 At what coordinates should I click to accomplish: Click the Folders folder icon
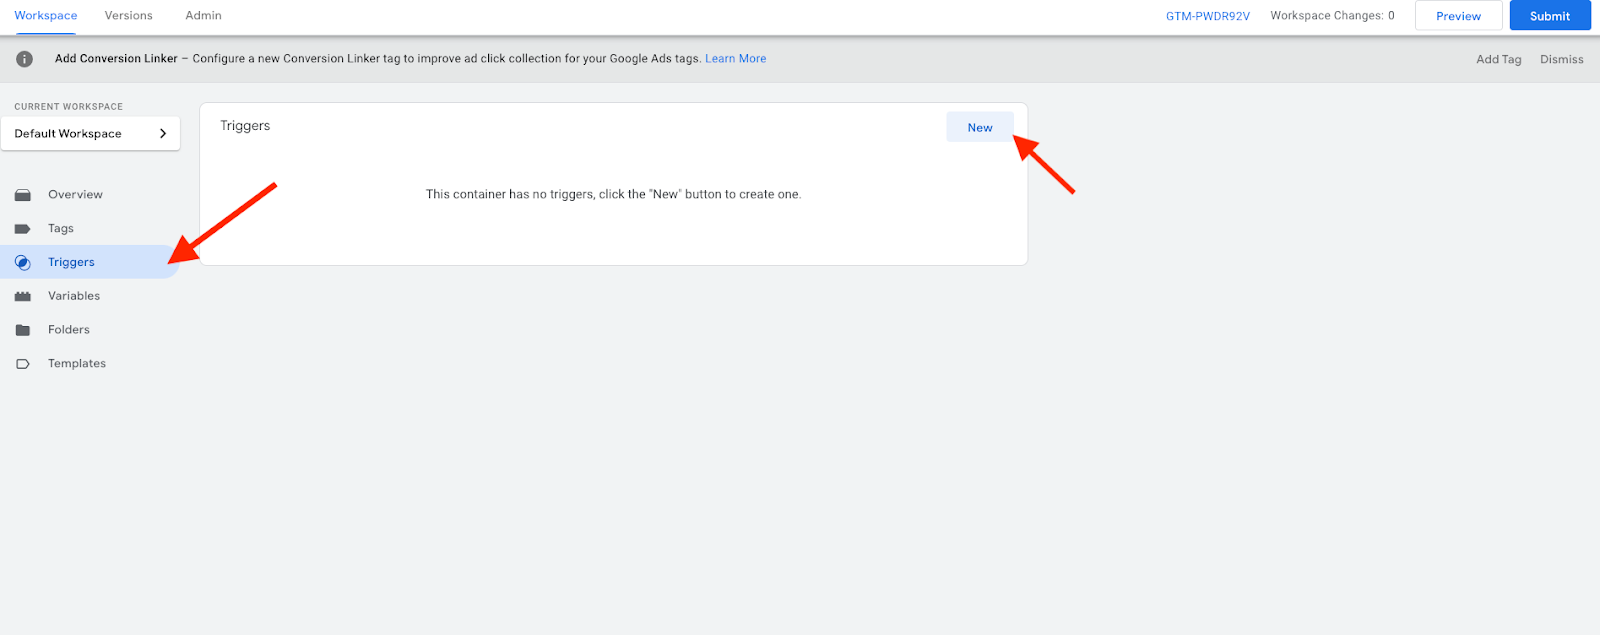[x=23, y=330]
